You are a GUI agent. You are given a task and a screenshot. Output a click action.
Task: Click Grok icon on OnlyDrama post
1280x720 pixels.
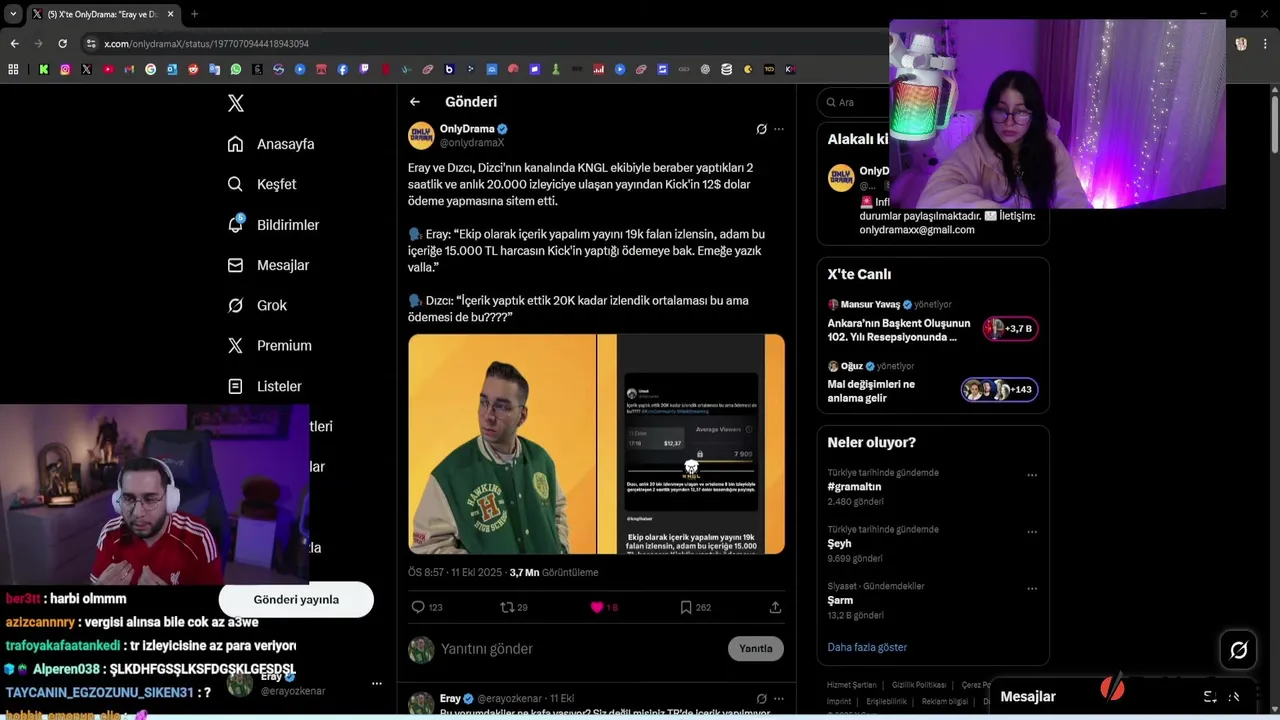(x=761, y=129)
